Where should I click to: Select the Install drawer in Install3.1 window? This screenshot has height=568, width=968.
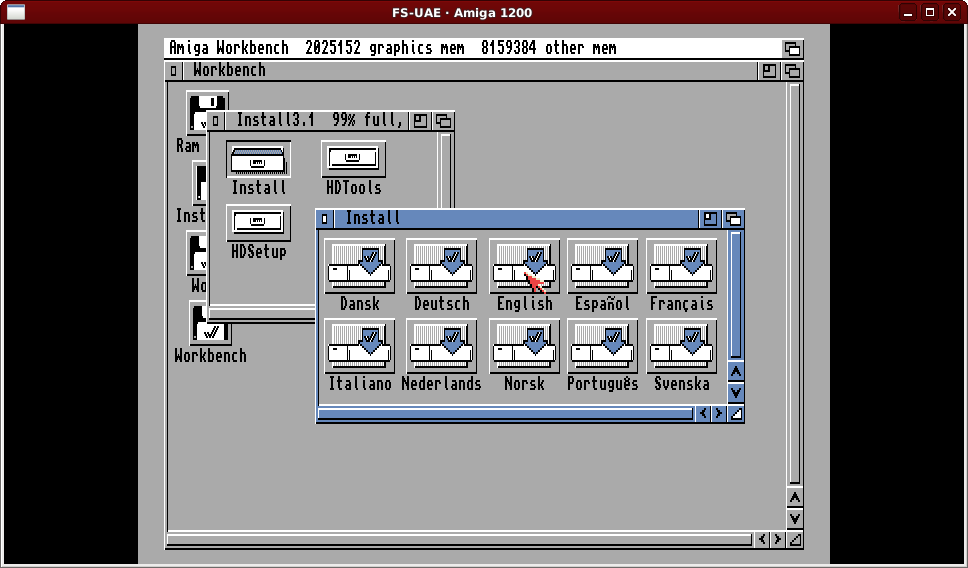click(258, 159)
